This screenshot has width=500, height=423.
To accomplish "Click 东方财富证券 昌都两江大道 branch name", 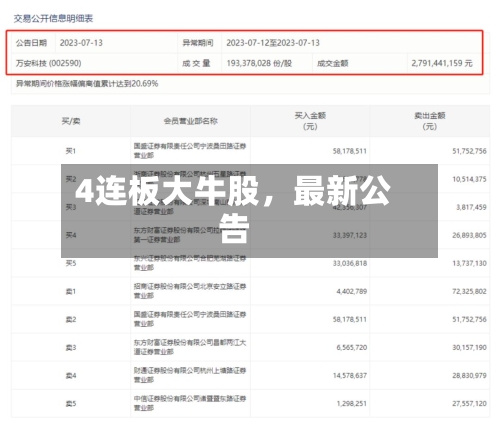I will coord(190,347).
